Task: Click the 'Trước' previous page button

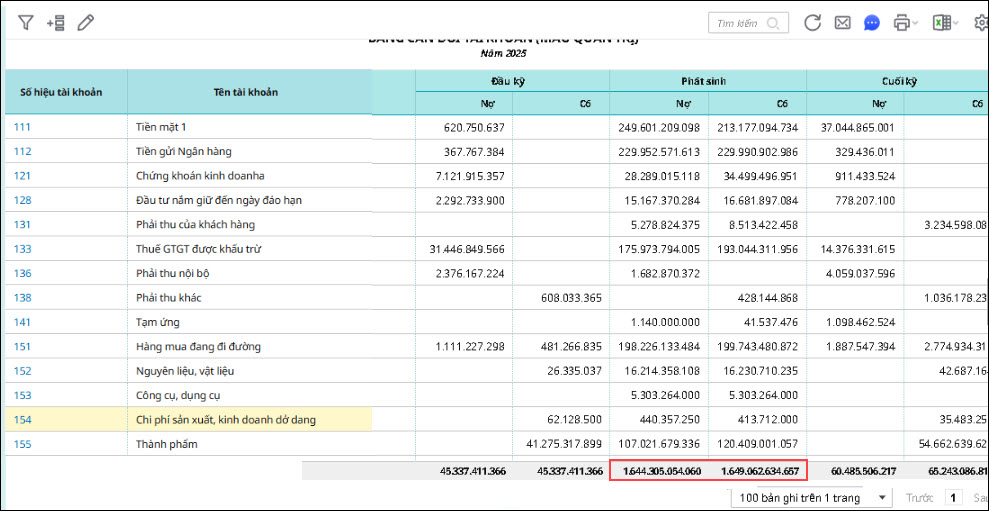Action: (919, 497)
